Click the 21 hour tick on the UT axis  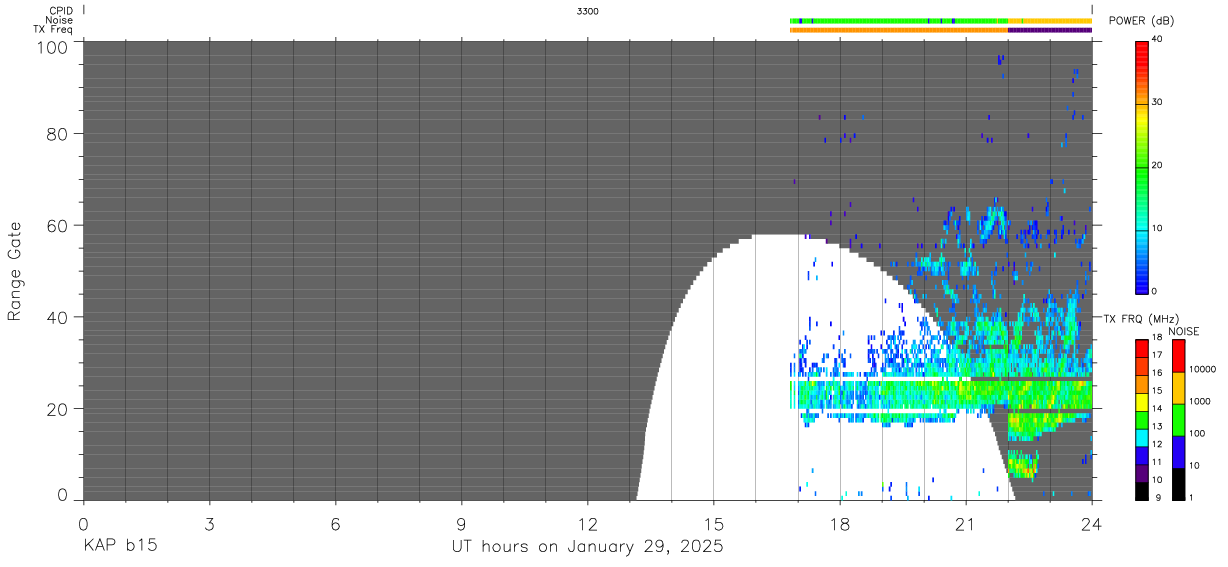pos(965,524)
